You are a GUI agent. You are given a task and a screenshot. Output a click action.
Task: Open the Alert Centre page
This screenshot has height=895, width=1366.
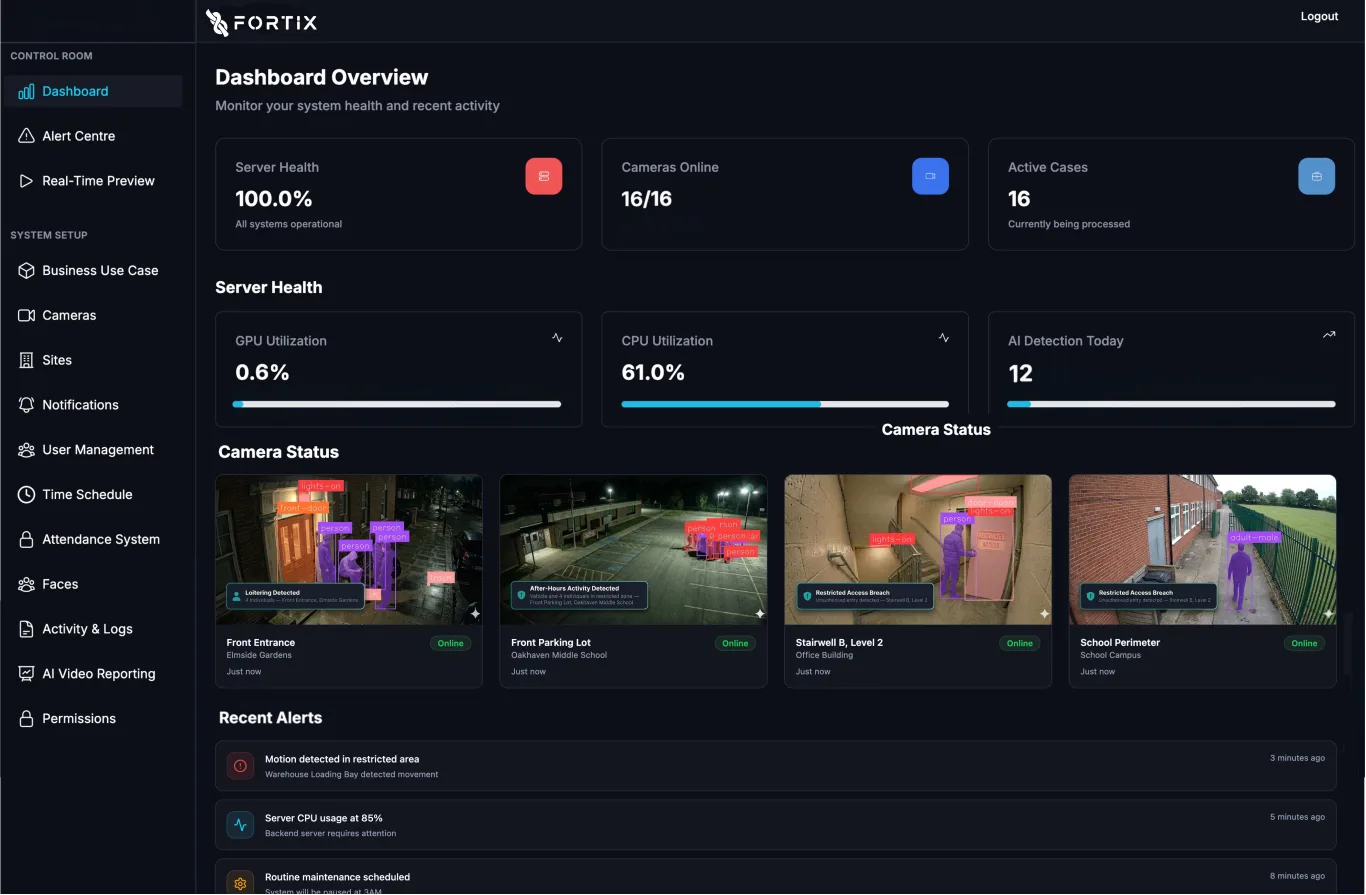click(x=92, y=136)
